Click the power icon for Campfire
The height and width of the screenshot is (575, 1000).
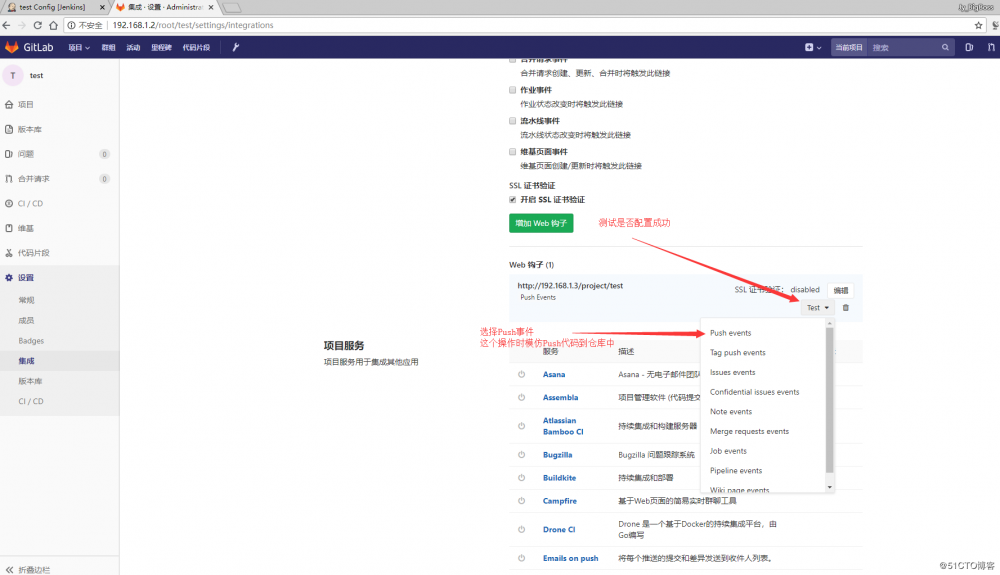(522, 500)
